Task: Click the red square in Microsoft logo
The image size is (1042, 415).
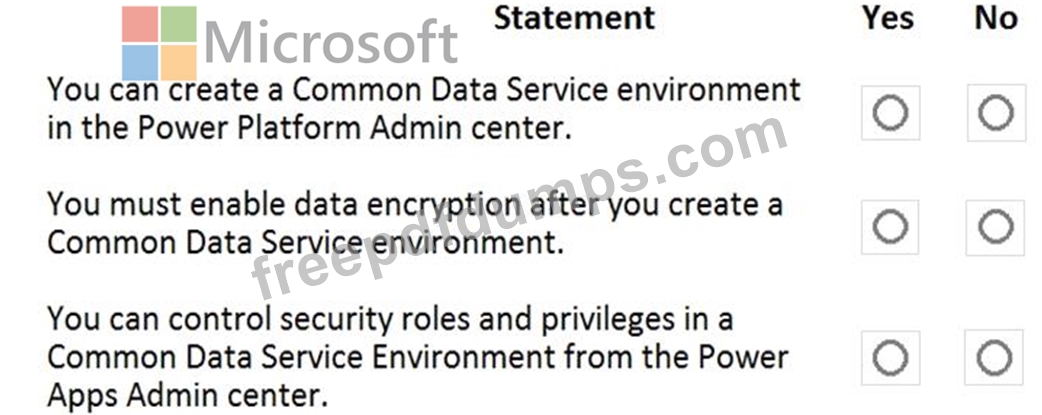Action: pos(140,24)
